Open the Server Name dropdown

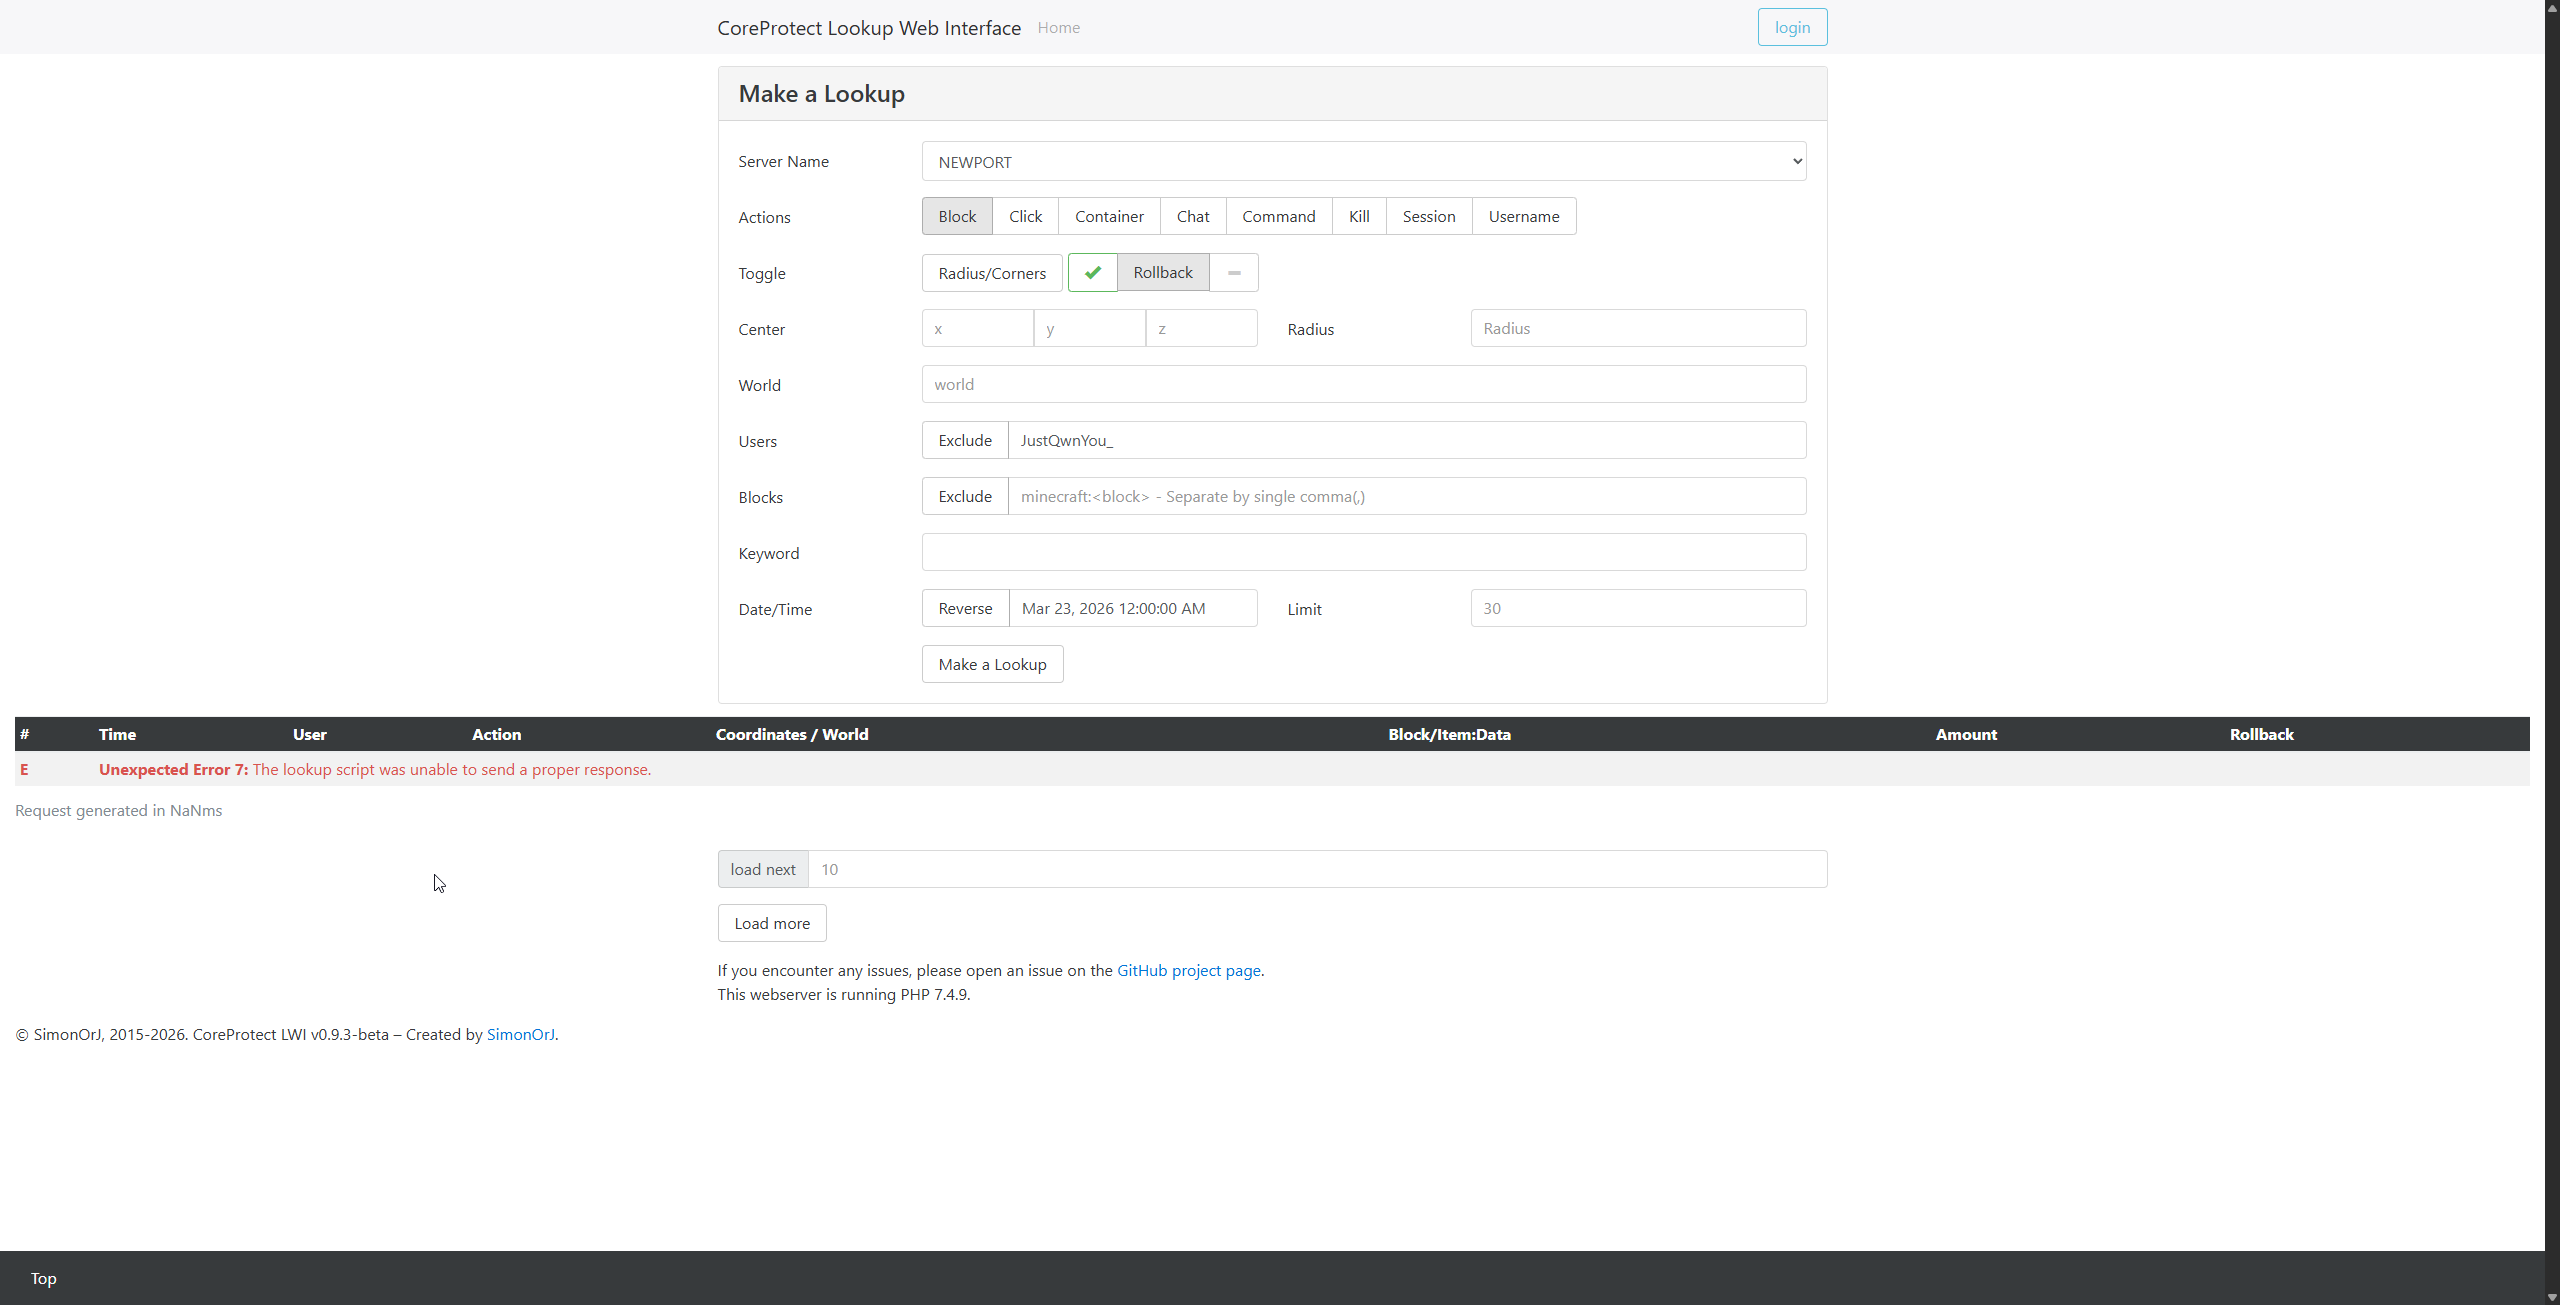click(1363, 162)
